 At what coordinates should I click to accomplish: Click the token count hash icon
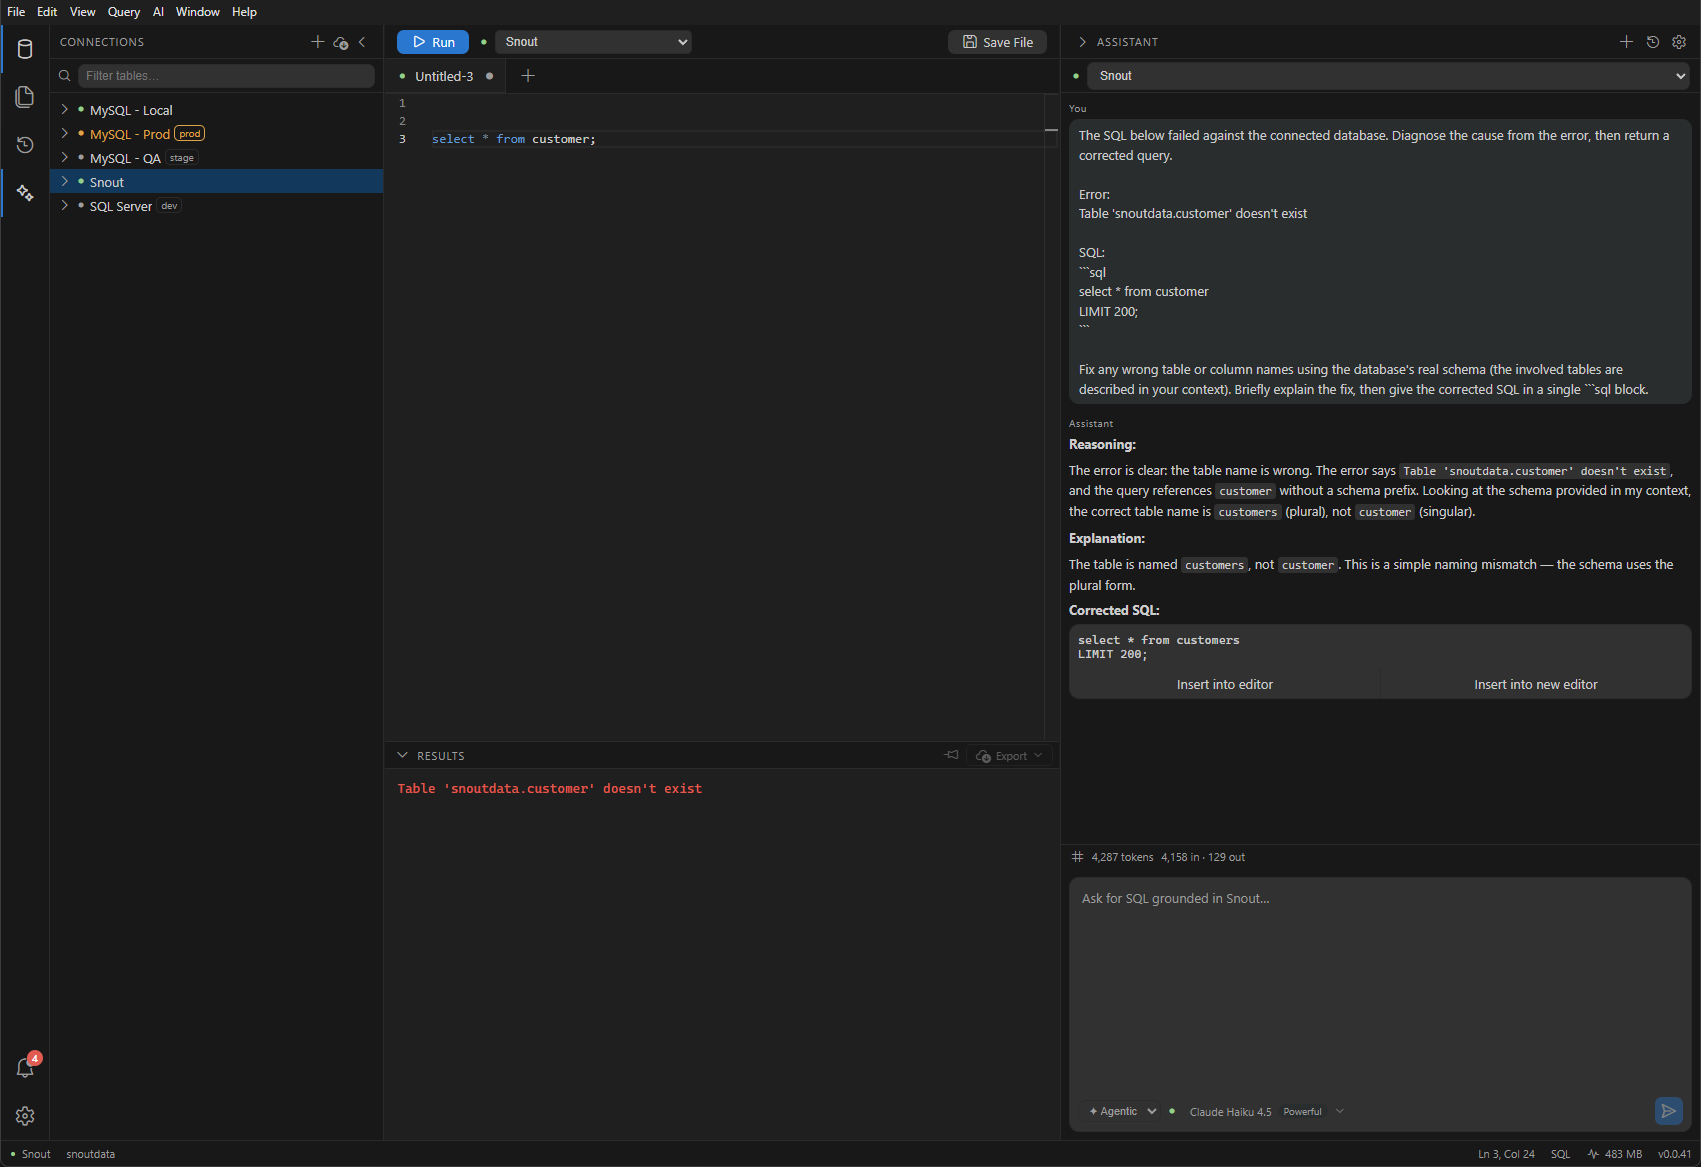(x=1077, y=857)
